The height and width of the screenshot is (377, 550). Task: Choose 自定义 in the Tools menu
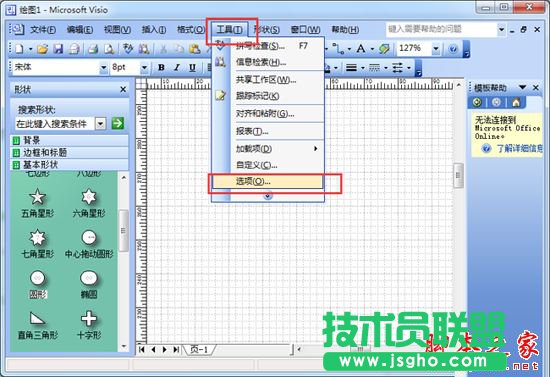click(268, 165)
